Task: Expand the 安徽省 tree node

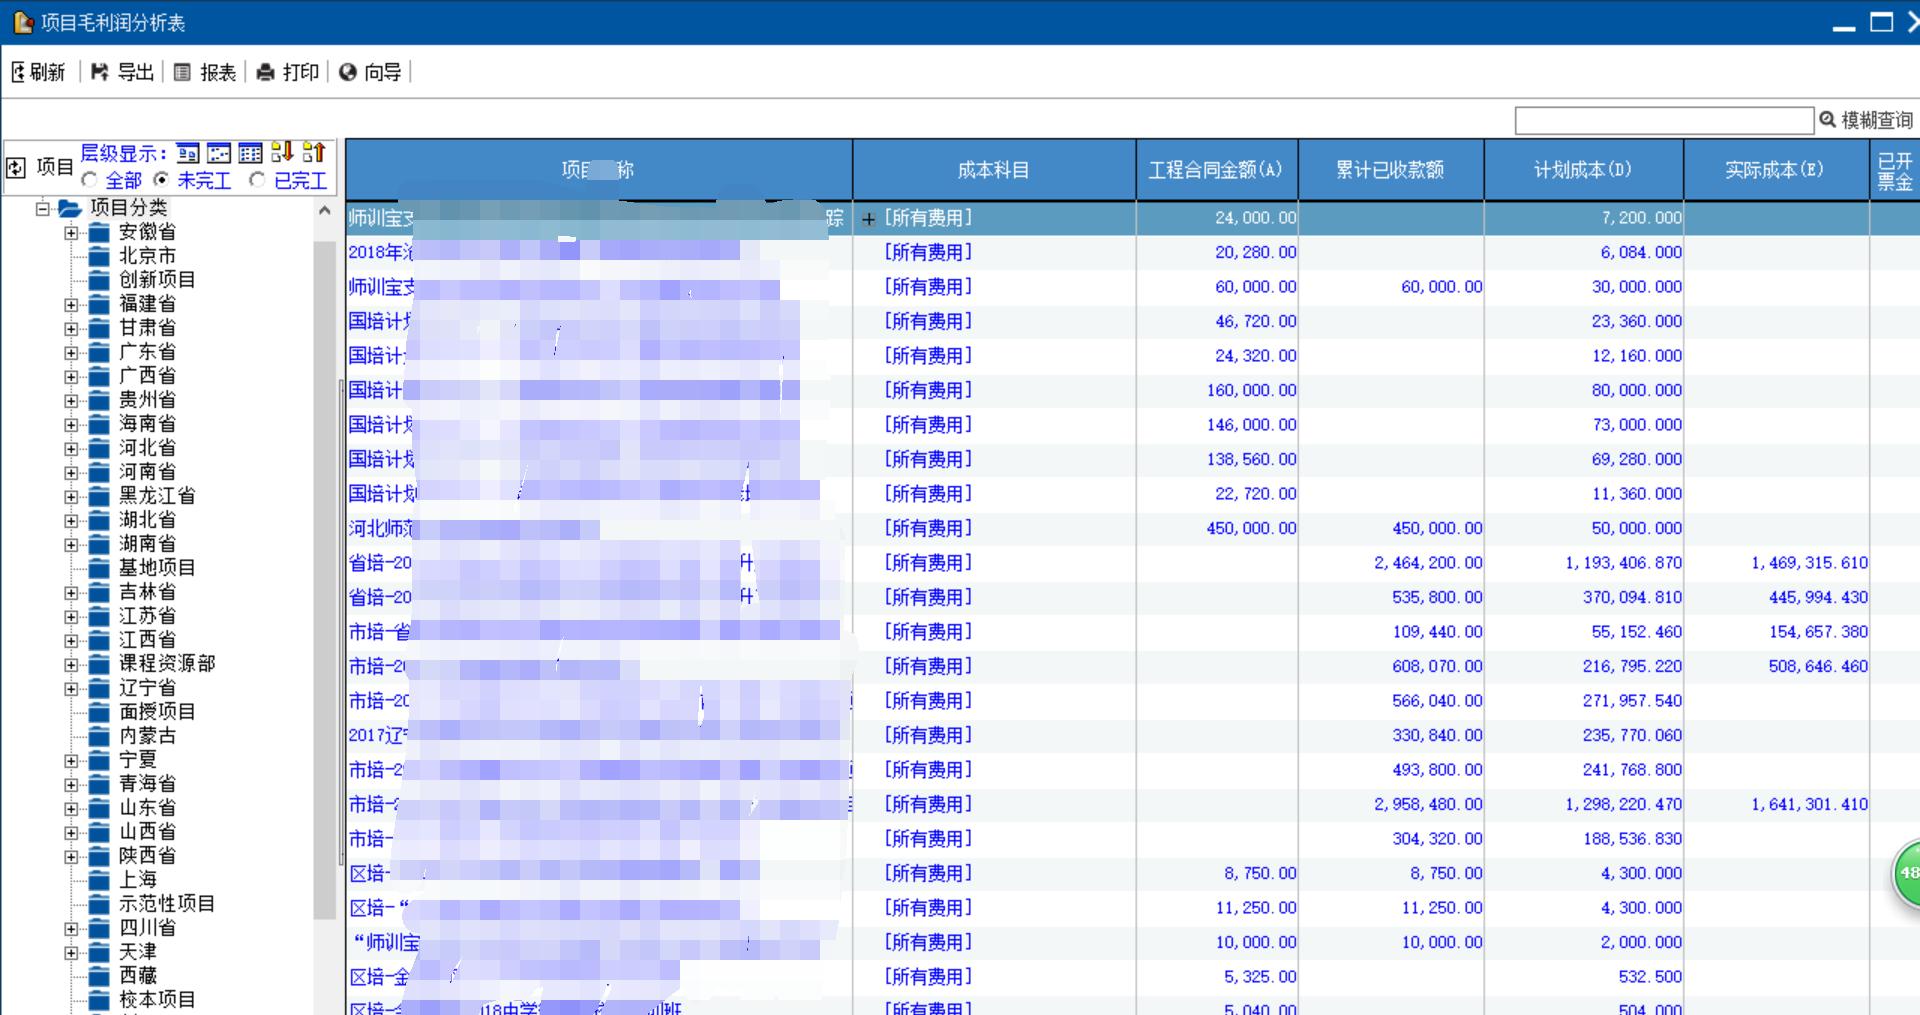Action: pos(71,232)
